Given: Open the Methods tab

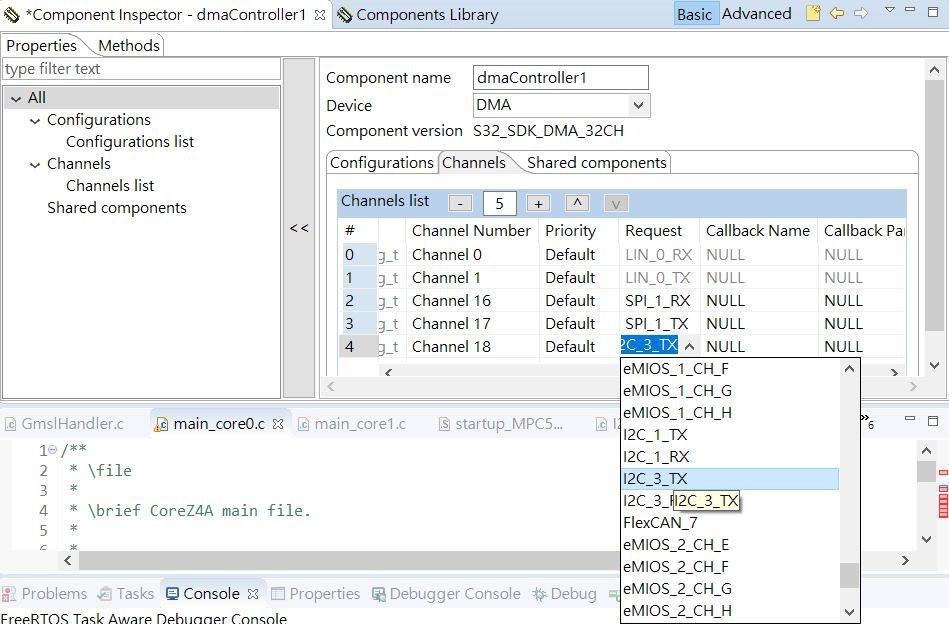Looking at the screenshot, I should pos(128,46).
